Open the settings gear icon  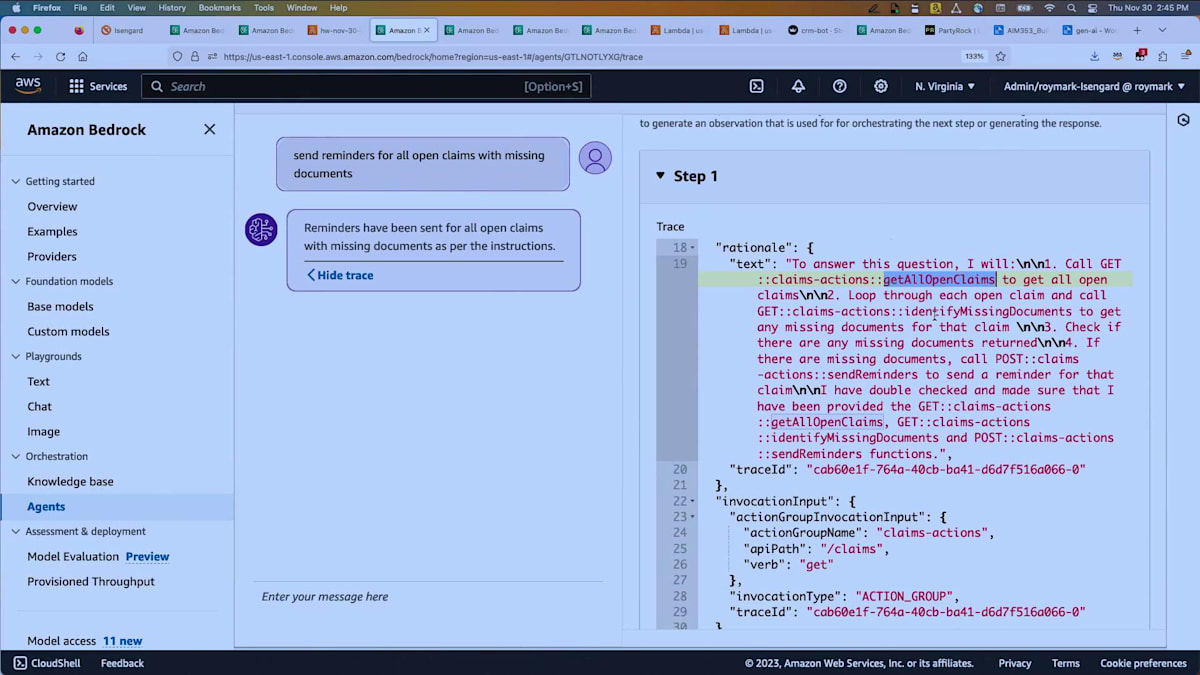coord(881,86)
